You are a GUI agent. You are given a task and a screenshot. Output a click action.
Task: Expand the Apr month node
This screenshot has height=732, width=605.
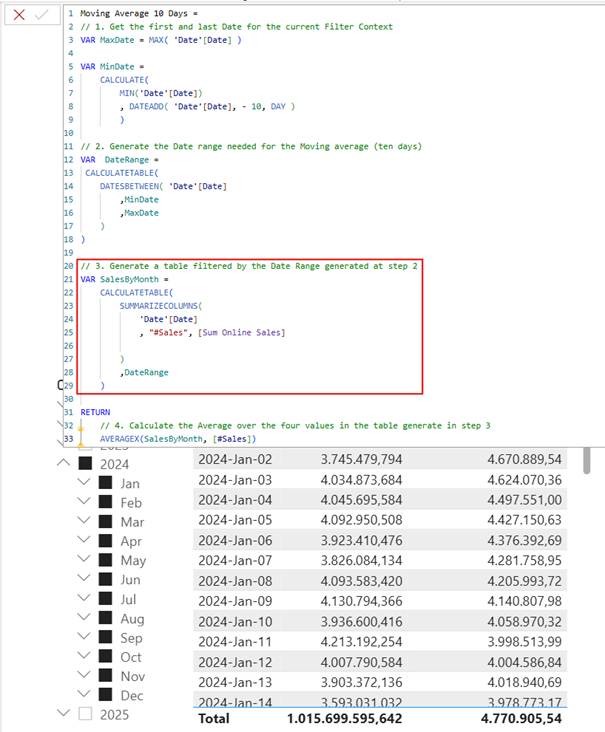click(x=84, y=540)
